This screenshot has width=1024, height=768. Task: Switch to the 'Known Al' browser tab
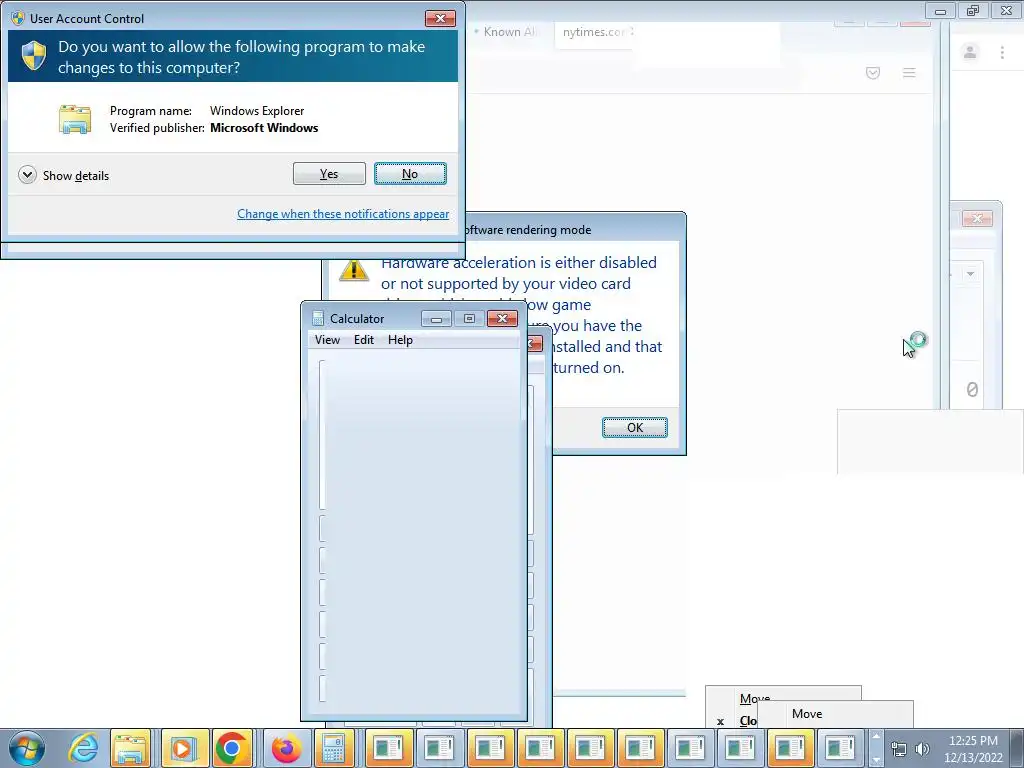[504, 32]
